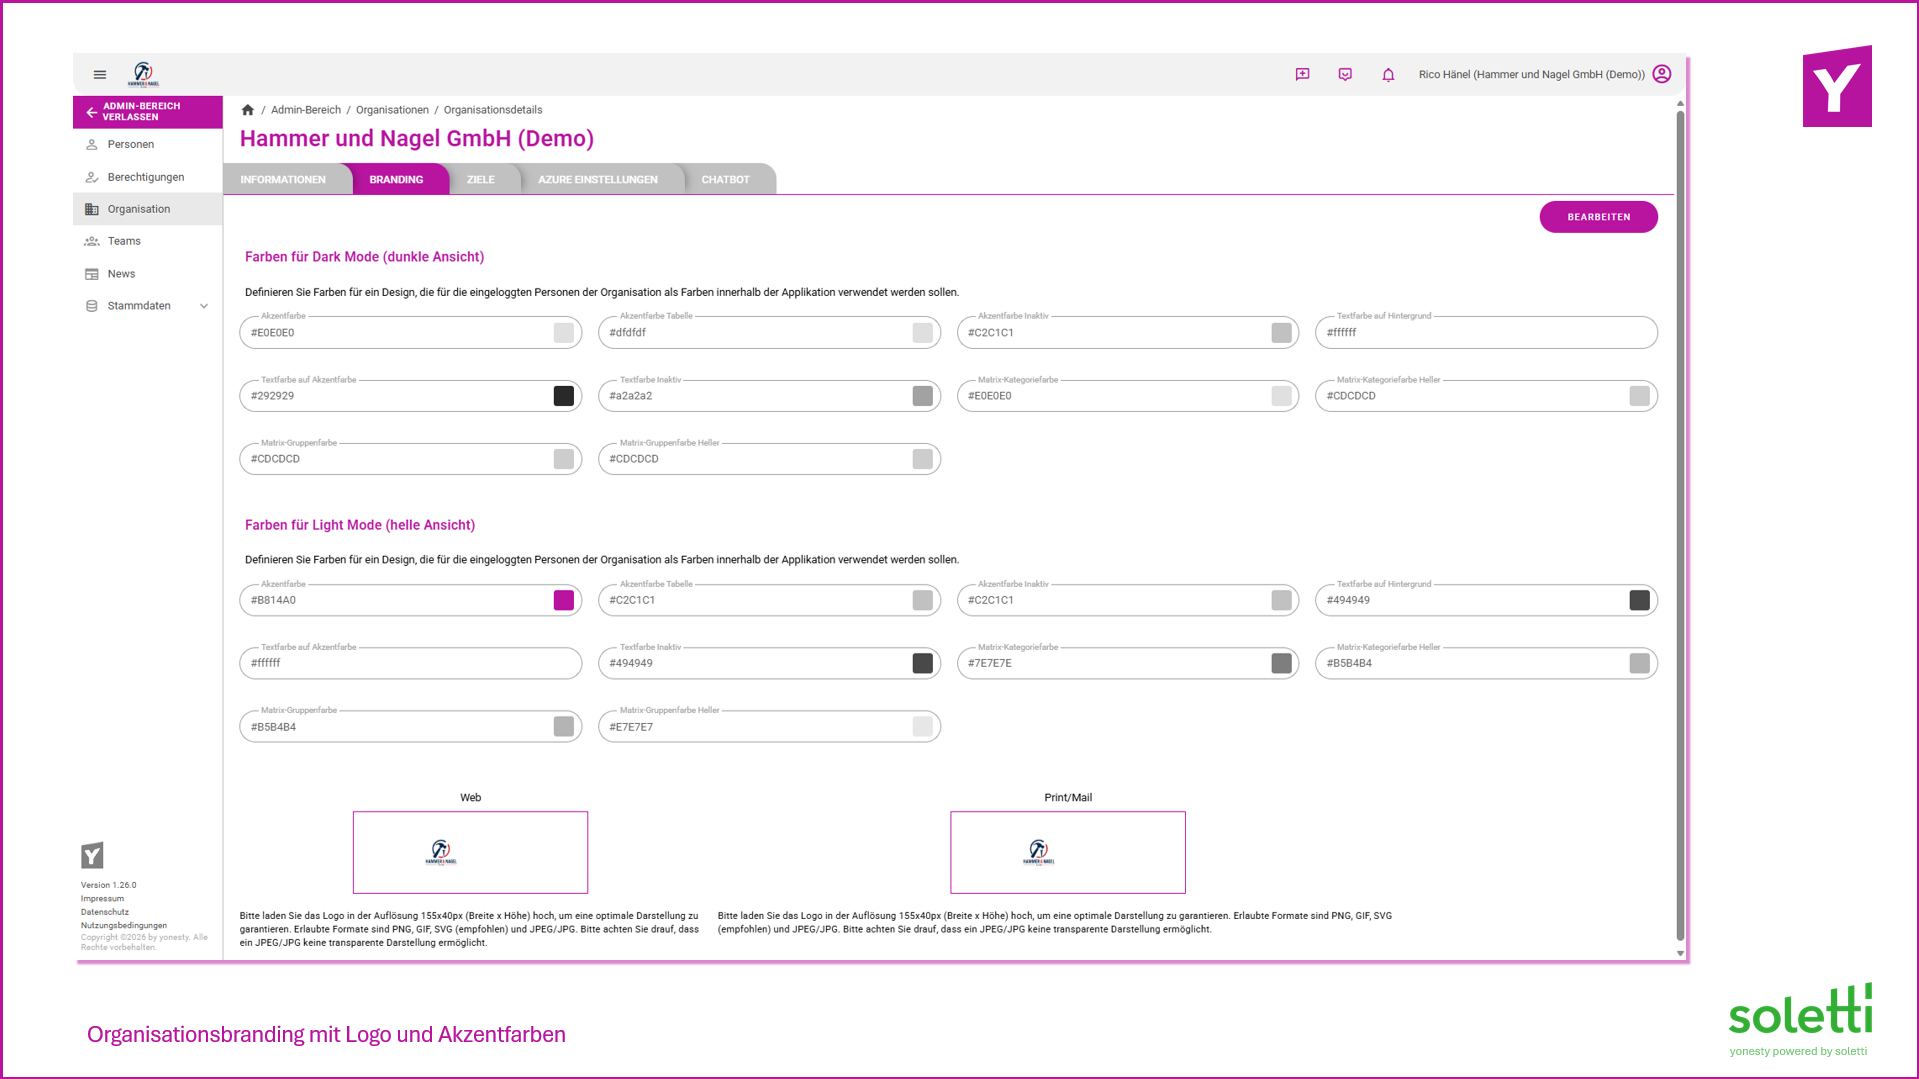Click the Web logo preview thumbnail
This screenshot has height=1079, width=1919.
coord(470,852)
